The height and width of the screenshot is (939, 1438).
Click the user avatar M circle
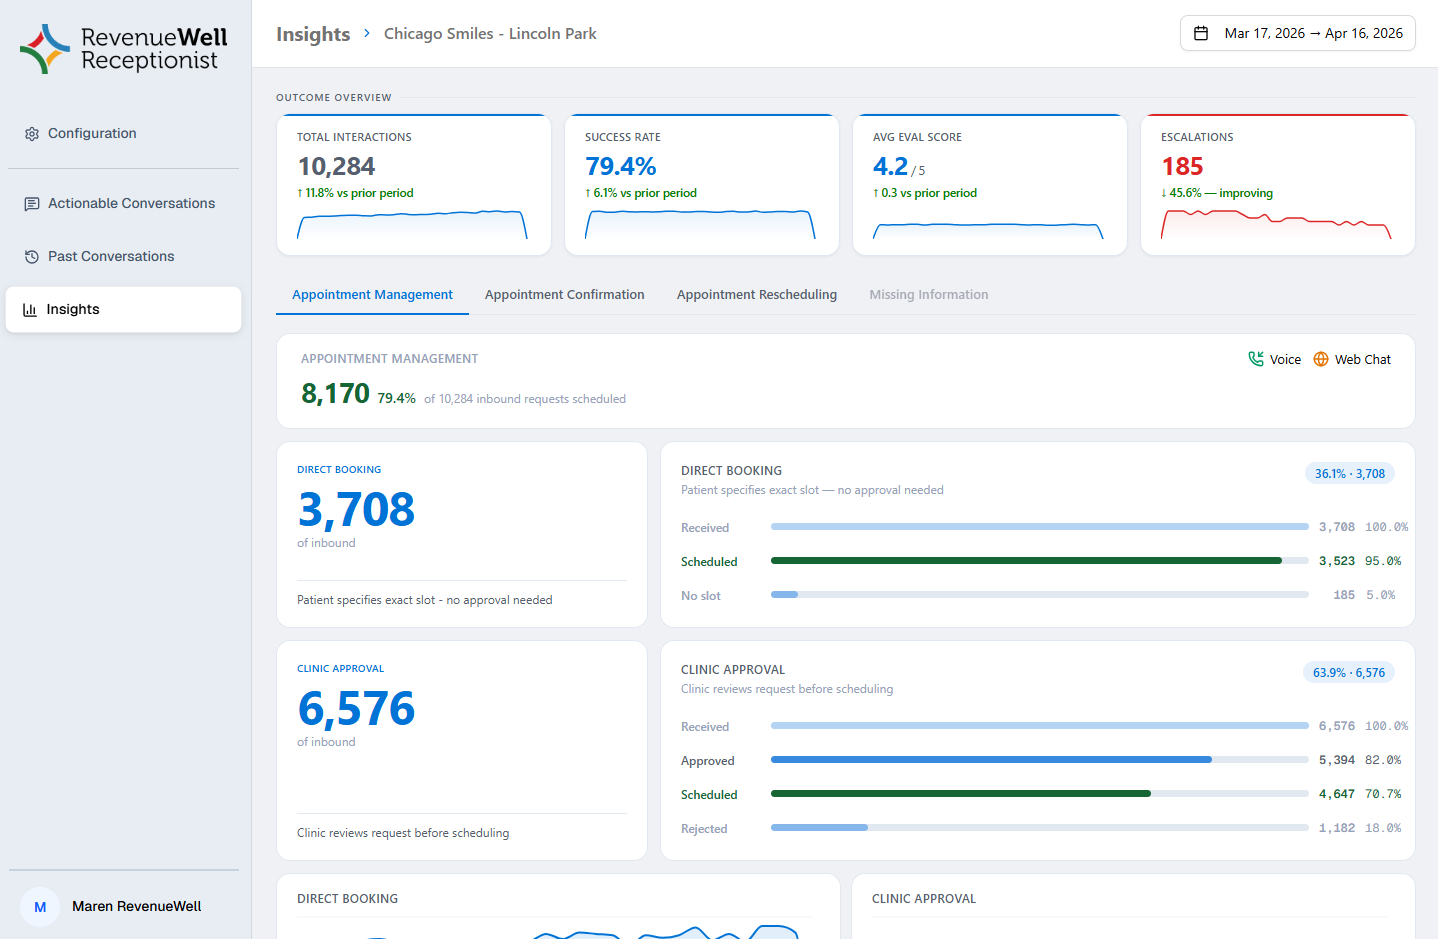40,907
